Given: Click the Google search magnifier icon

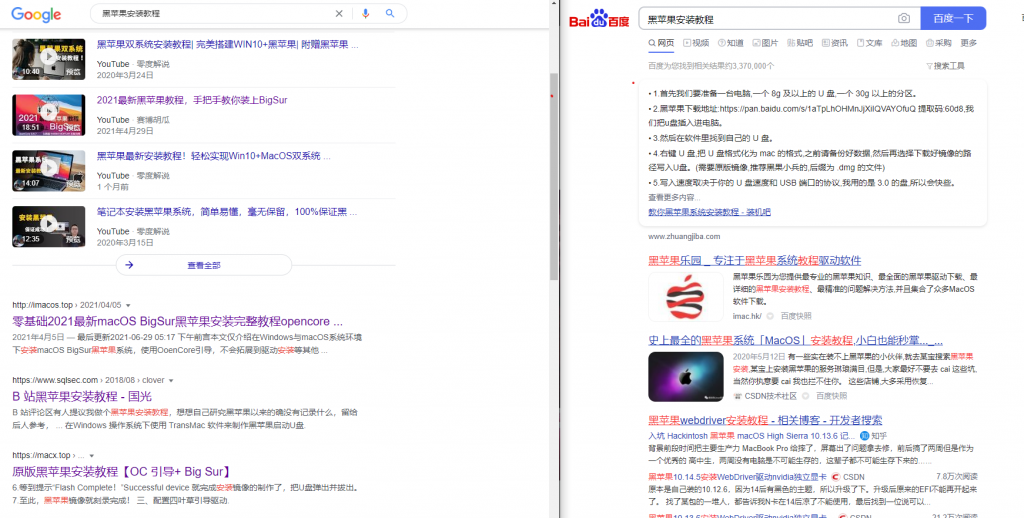Looking at the screenshot, I should coord(390,14).
